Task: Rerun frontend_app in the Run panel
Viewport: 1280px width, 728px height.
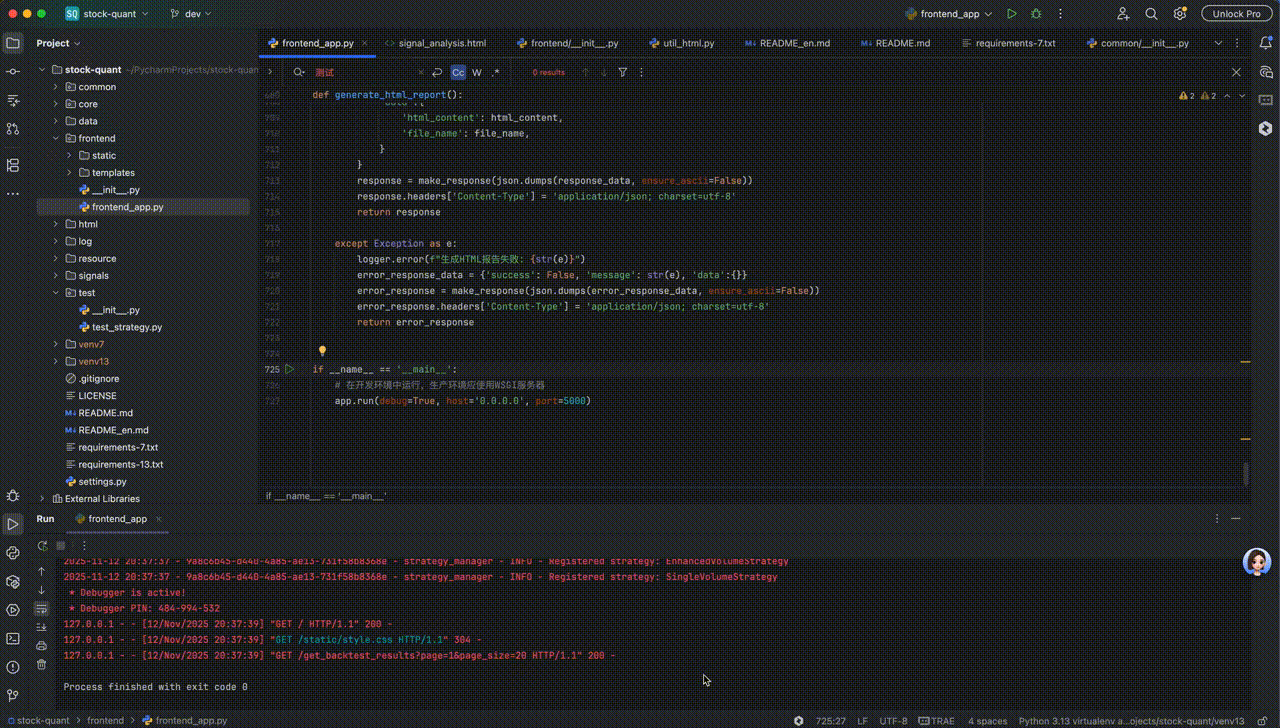Action: pyautogui.click(x=42, y=546)
